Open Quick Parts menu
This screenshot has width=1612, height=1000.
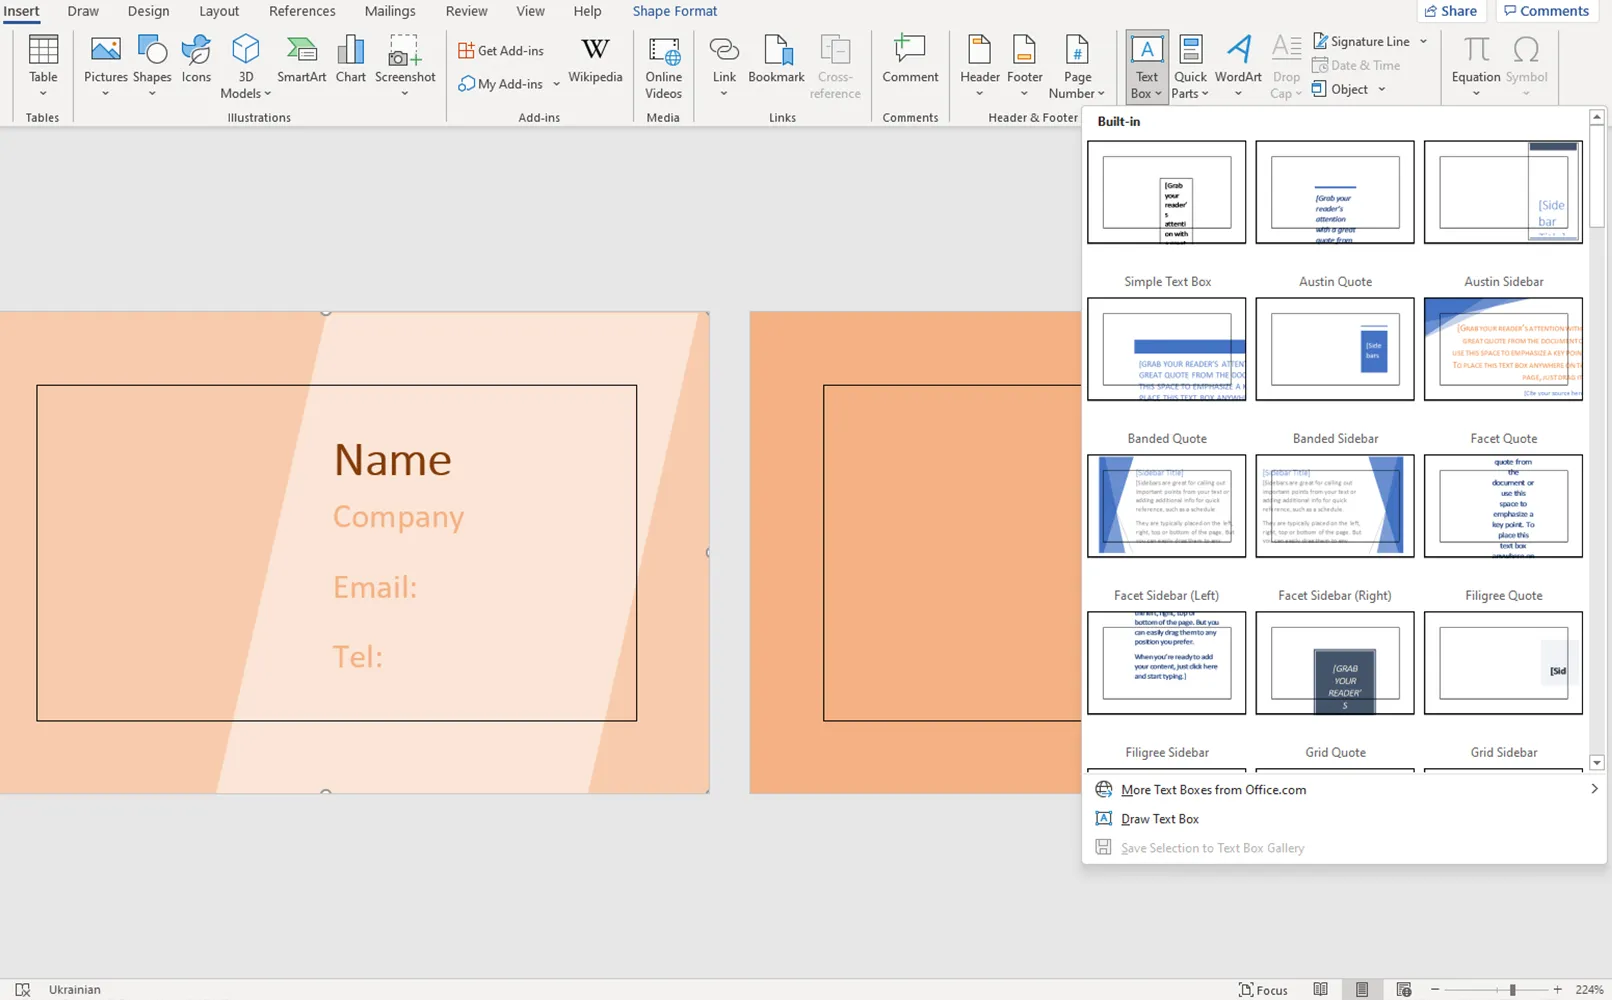coord(1190,66)
